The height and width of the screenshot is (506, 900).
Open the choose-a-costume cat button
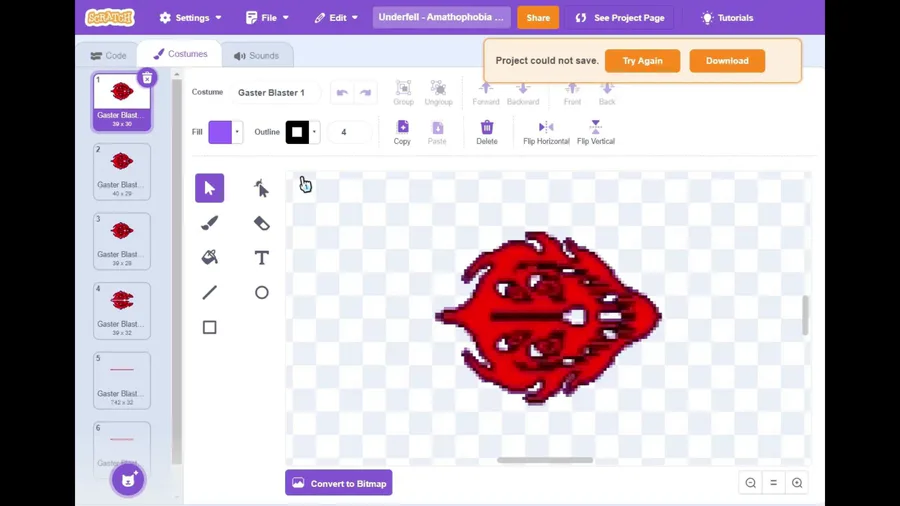tap(128, 480)
